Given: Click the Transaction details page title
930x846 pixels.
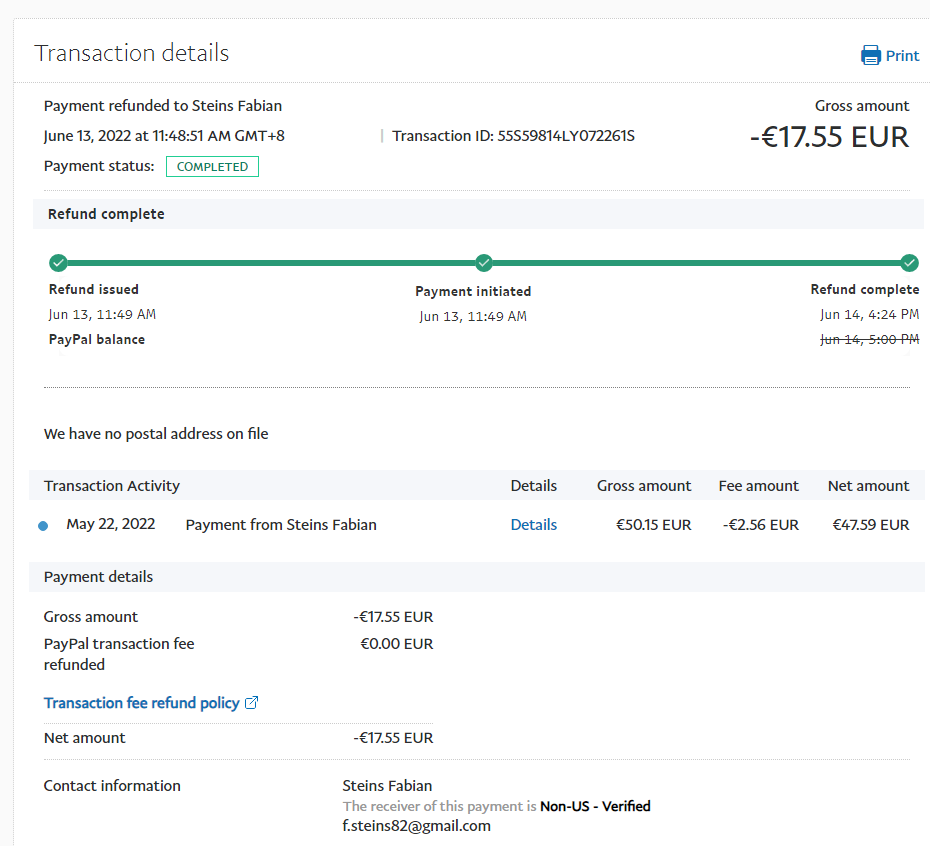Looking at the screenshot, I should pos(132,53).
